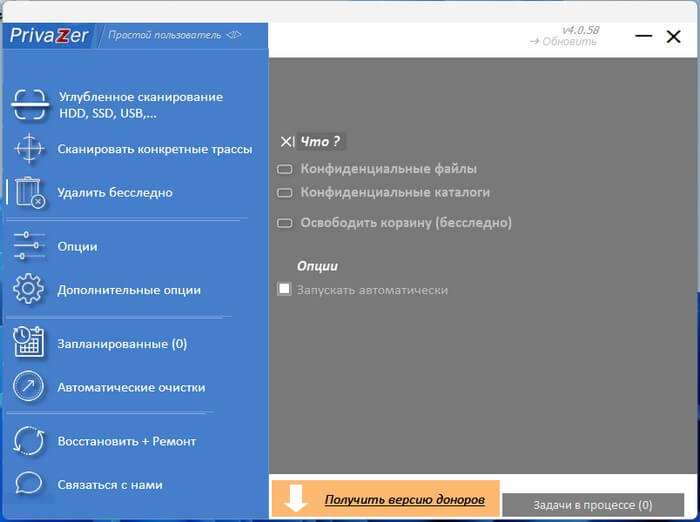Click version number v4.0.58
The height and width of the screenshot is (522, 700).
(x=580, y=30)
